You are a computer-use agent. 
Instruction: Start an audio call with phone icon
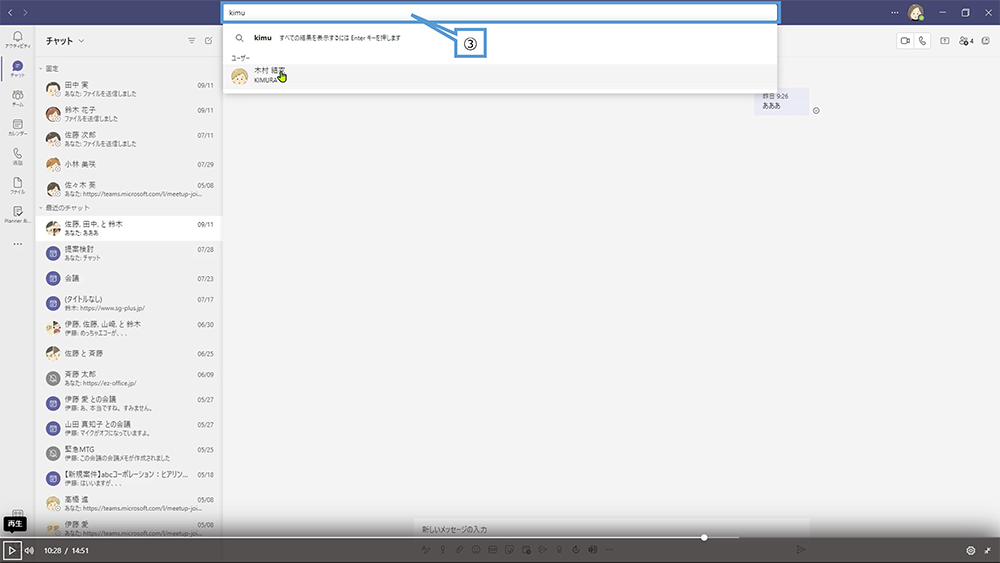922,41
